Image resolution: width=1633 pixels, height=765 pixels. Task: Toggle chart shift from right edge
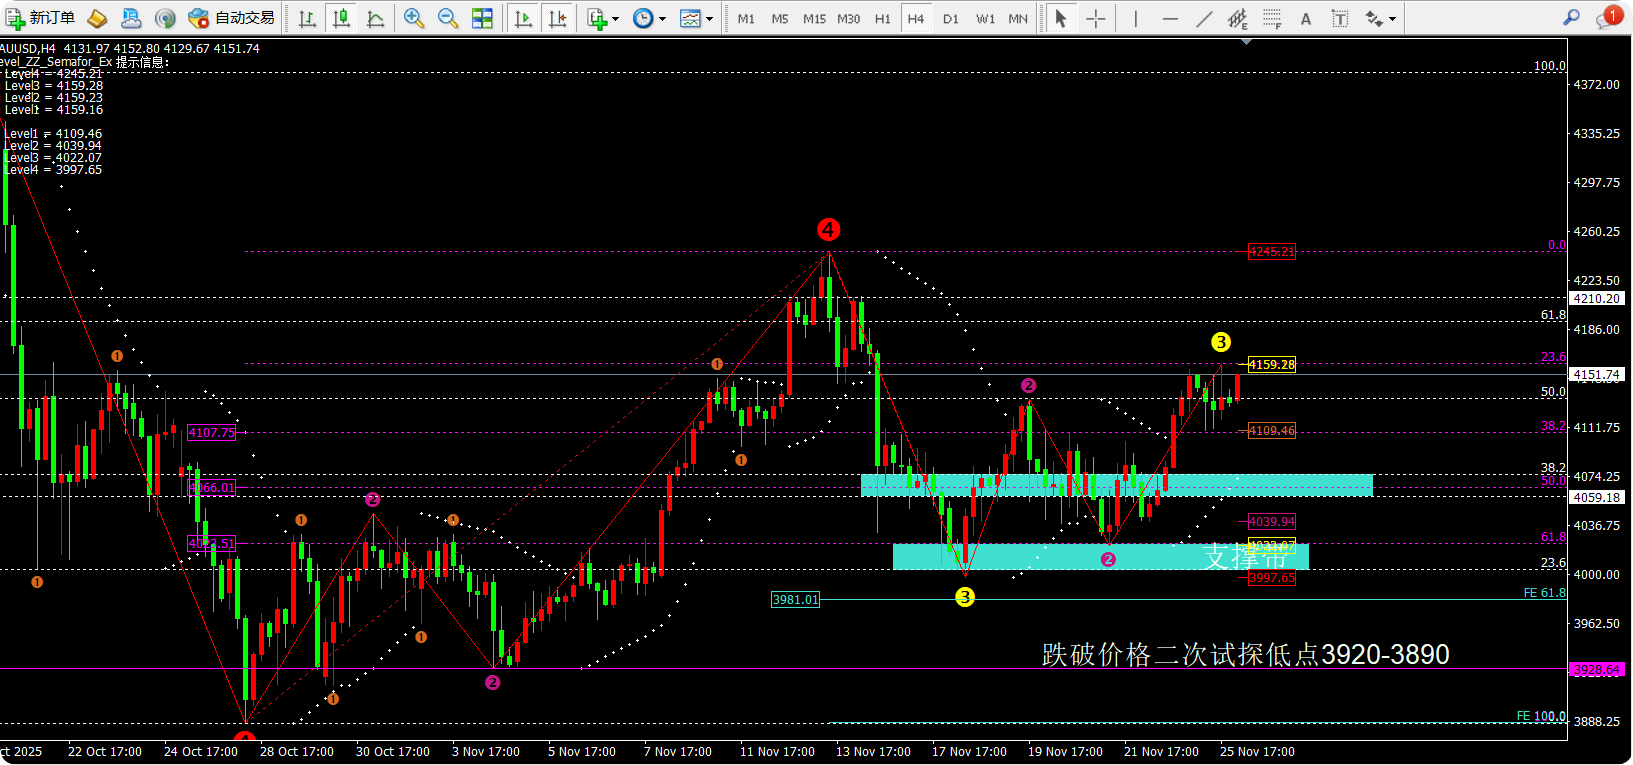click(558, 18)
